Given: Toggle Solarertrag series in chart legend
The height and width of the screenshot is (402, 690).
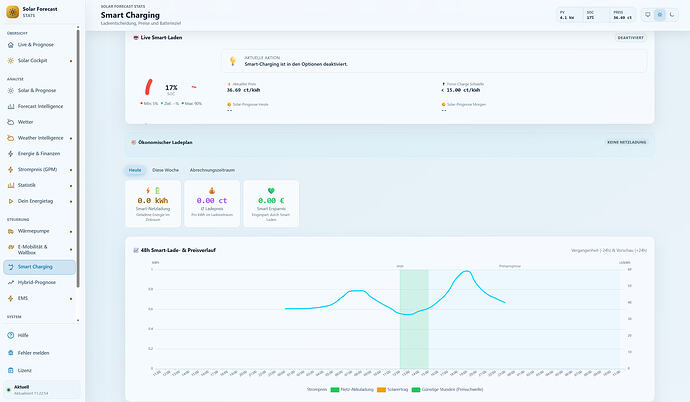Looking at the screenshot, I should pyautogui.click(x=393, y=390).
